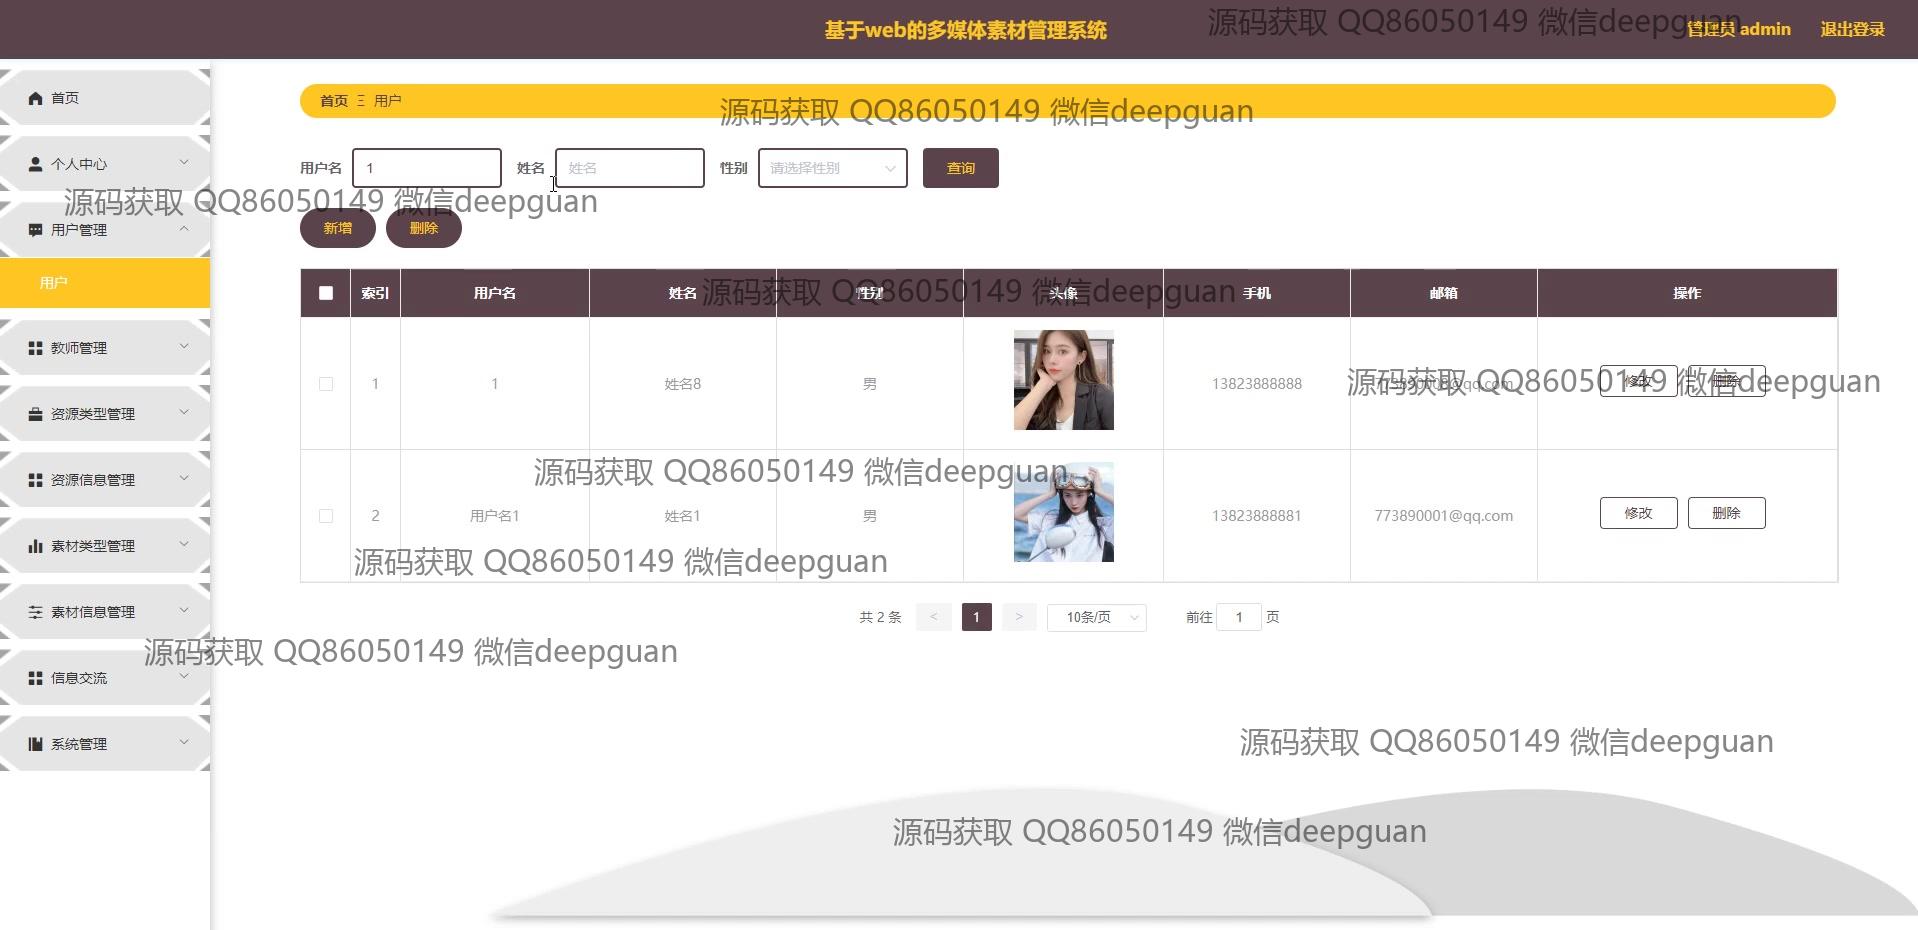Check the checkbox for row 用户名1
The height and width of the screenshot is (930, 1918).
pyautogui.click(x=326, y=516)
